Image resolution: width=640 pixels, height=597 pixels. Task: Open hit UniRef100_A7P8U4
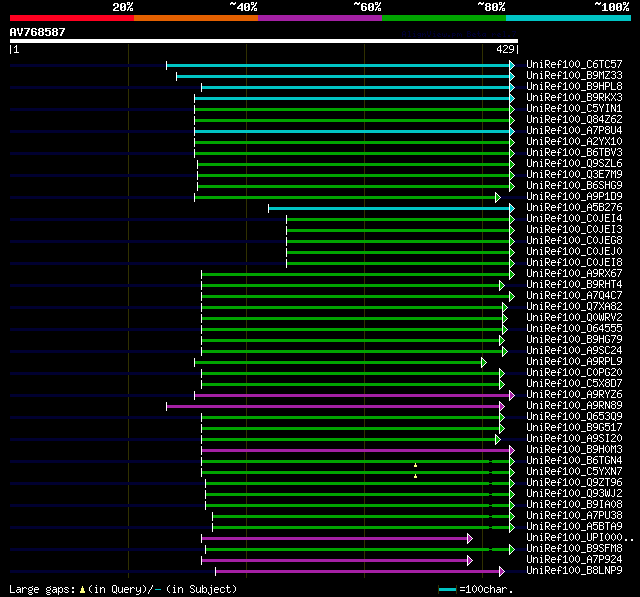coord(574,131)
